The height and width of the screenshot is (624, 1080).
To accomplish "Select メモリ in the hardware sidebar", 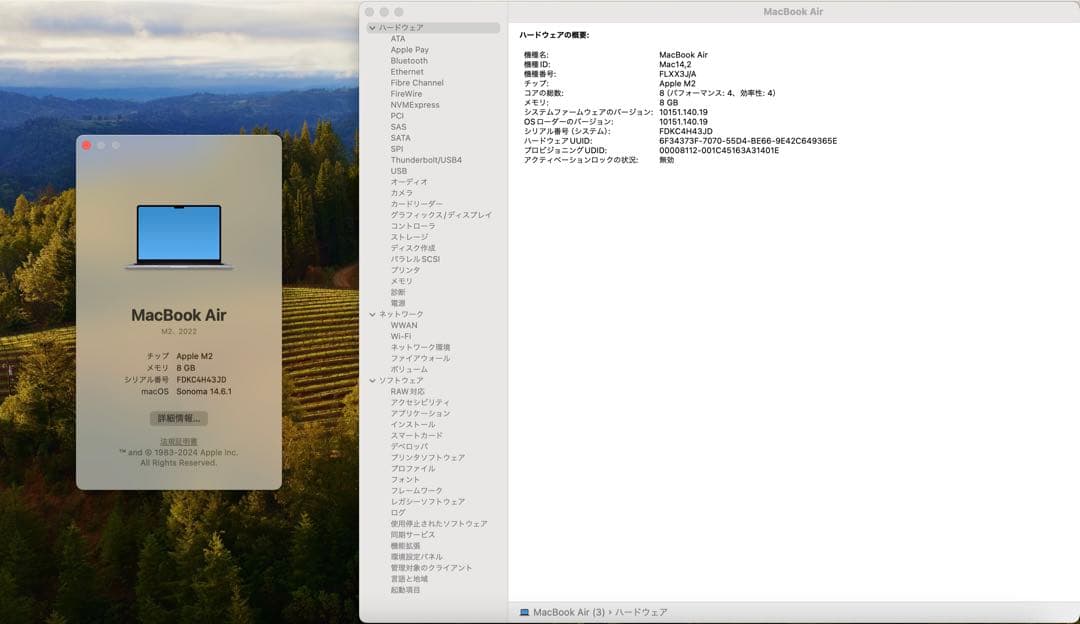I will (401, 280).
